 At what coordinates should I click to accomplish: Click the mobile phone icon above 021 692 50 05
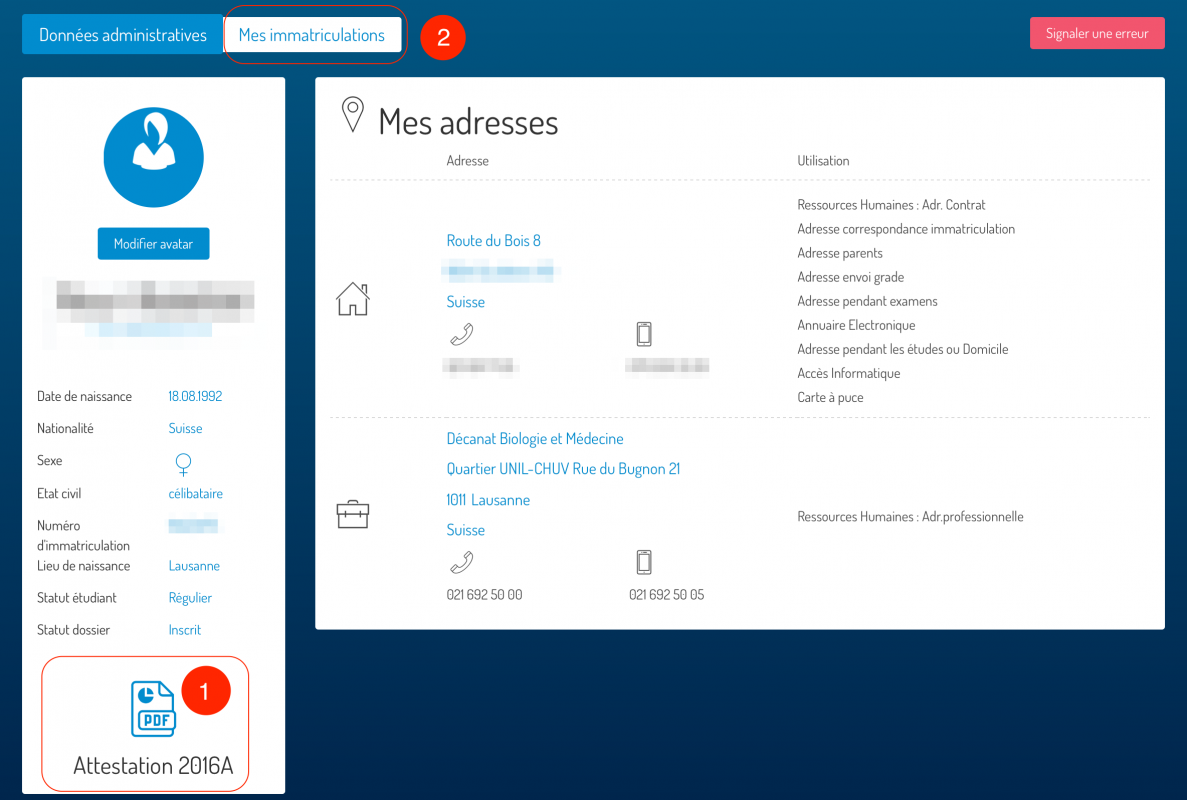coord(644,562)
